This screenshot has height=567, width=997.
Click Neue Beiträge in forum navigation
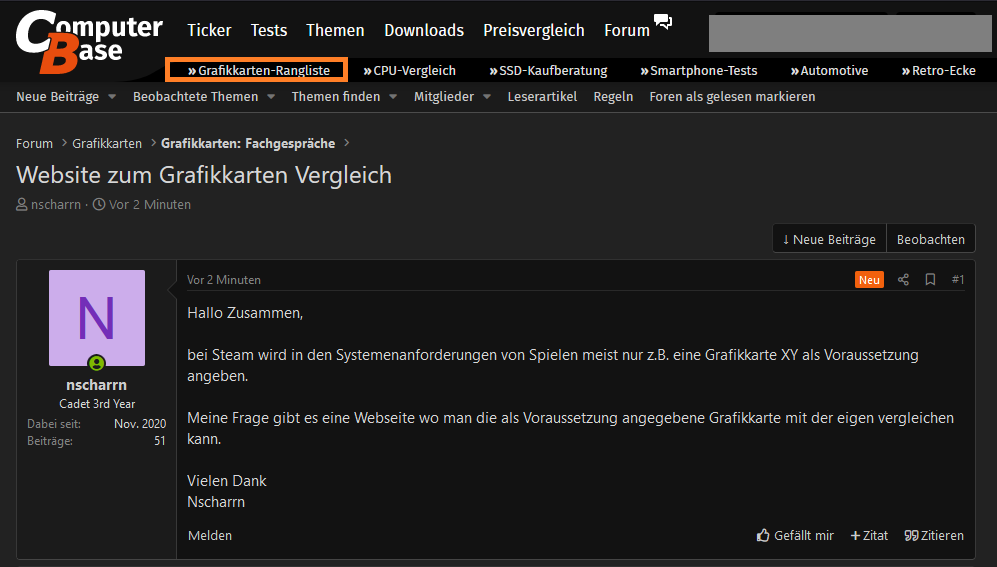(x=57, y=97)
